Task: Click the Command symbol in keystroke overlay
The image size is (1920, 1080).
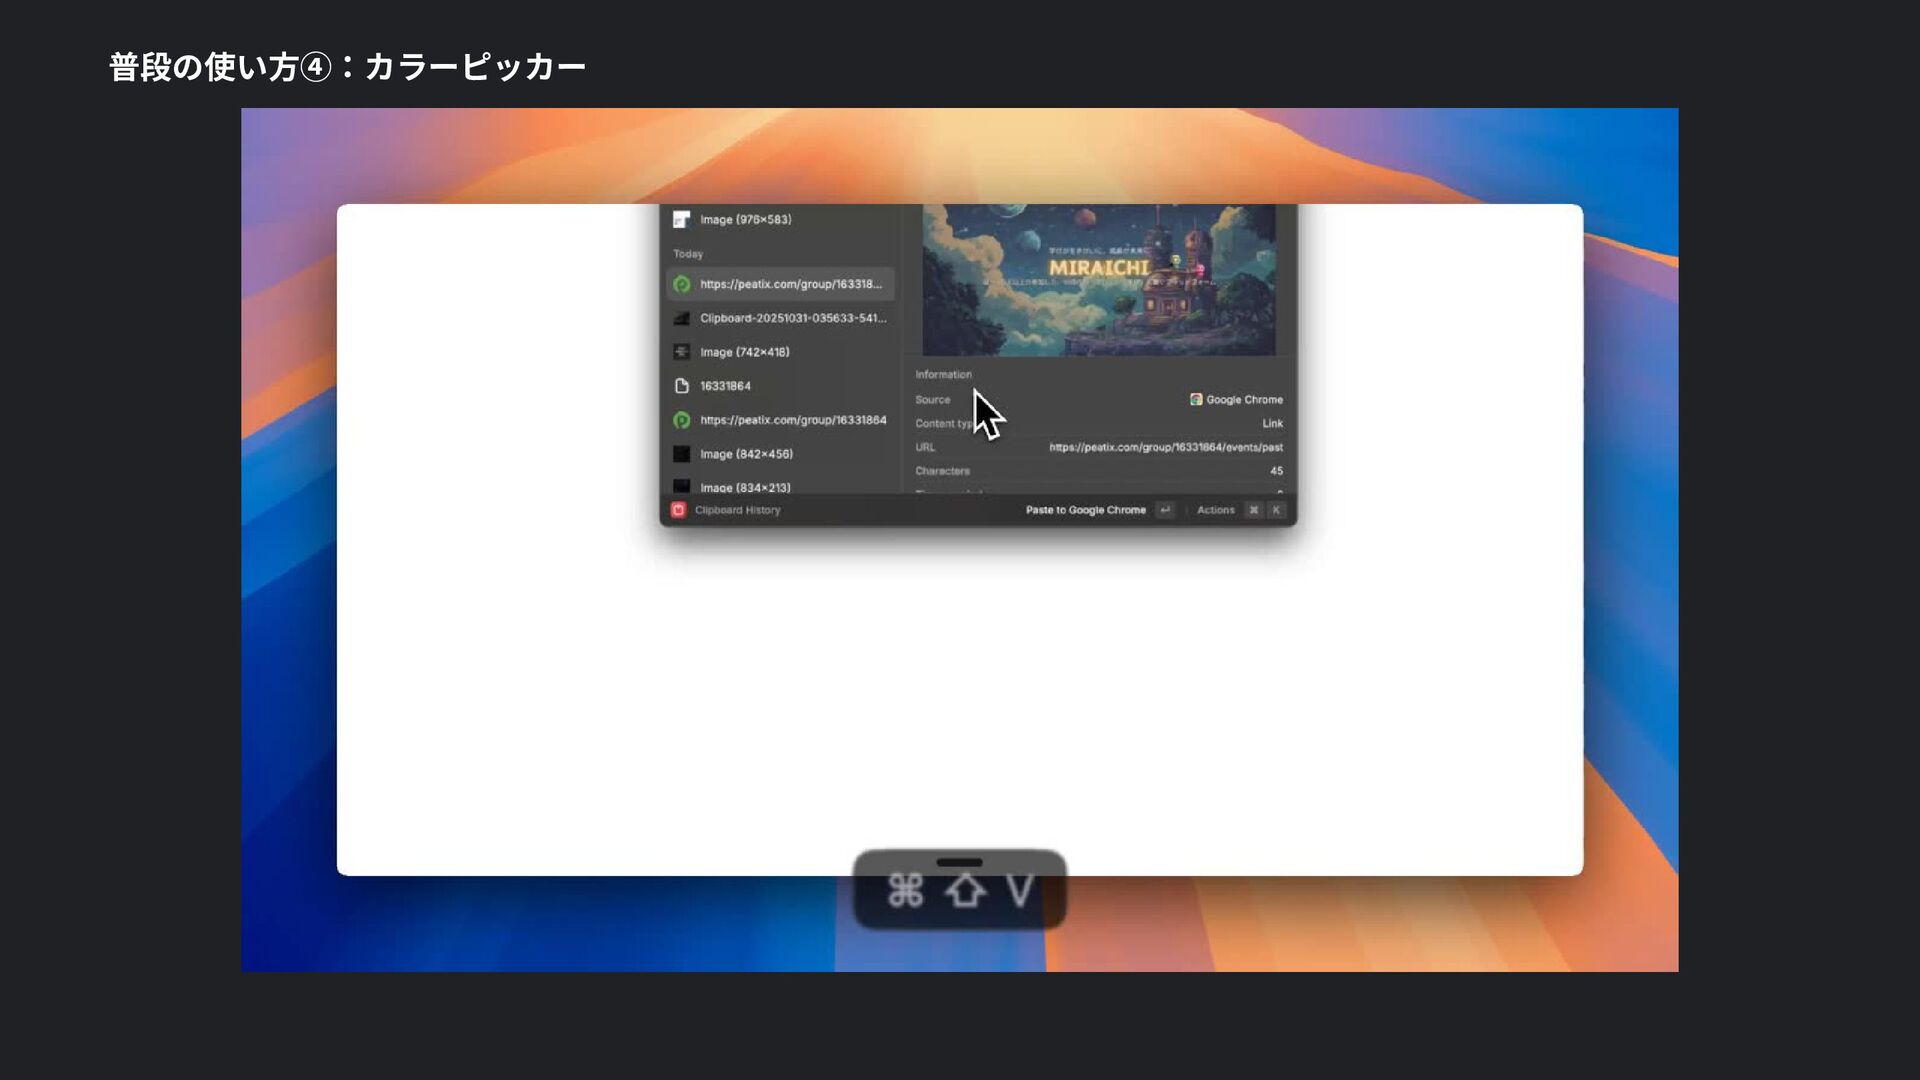Action: [905, 890]
